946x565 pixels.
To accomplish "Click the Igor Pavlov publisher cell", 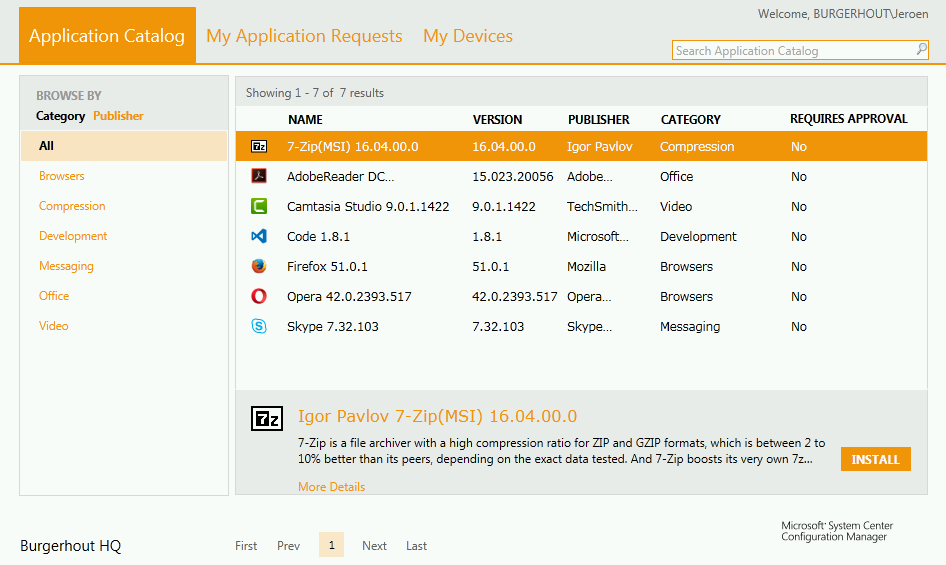I will [x=600, y=146].
